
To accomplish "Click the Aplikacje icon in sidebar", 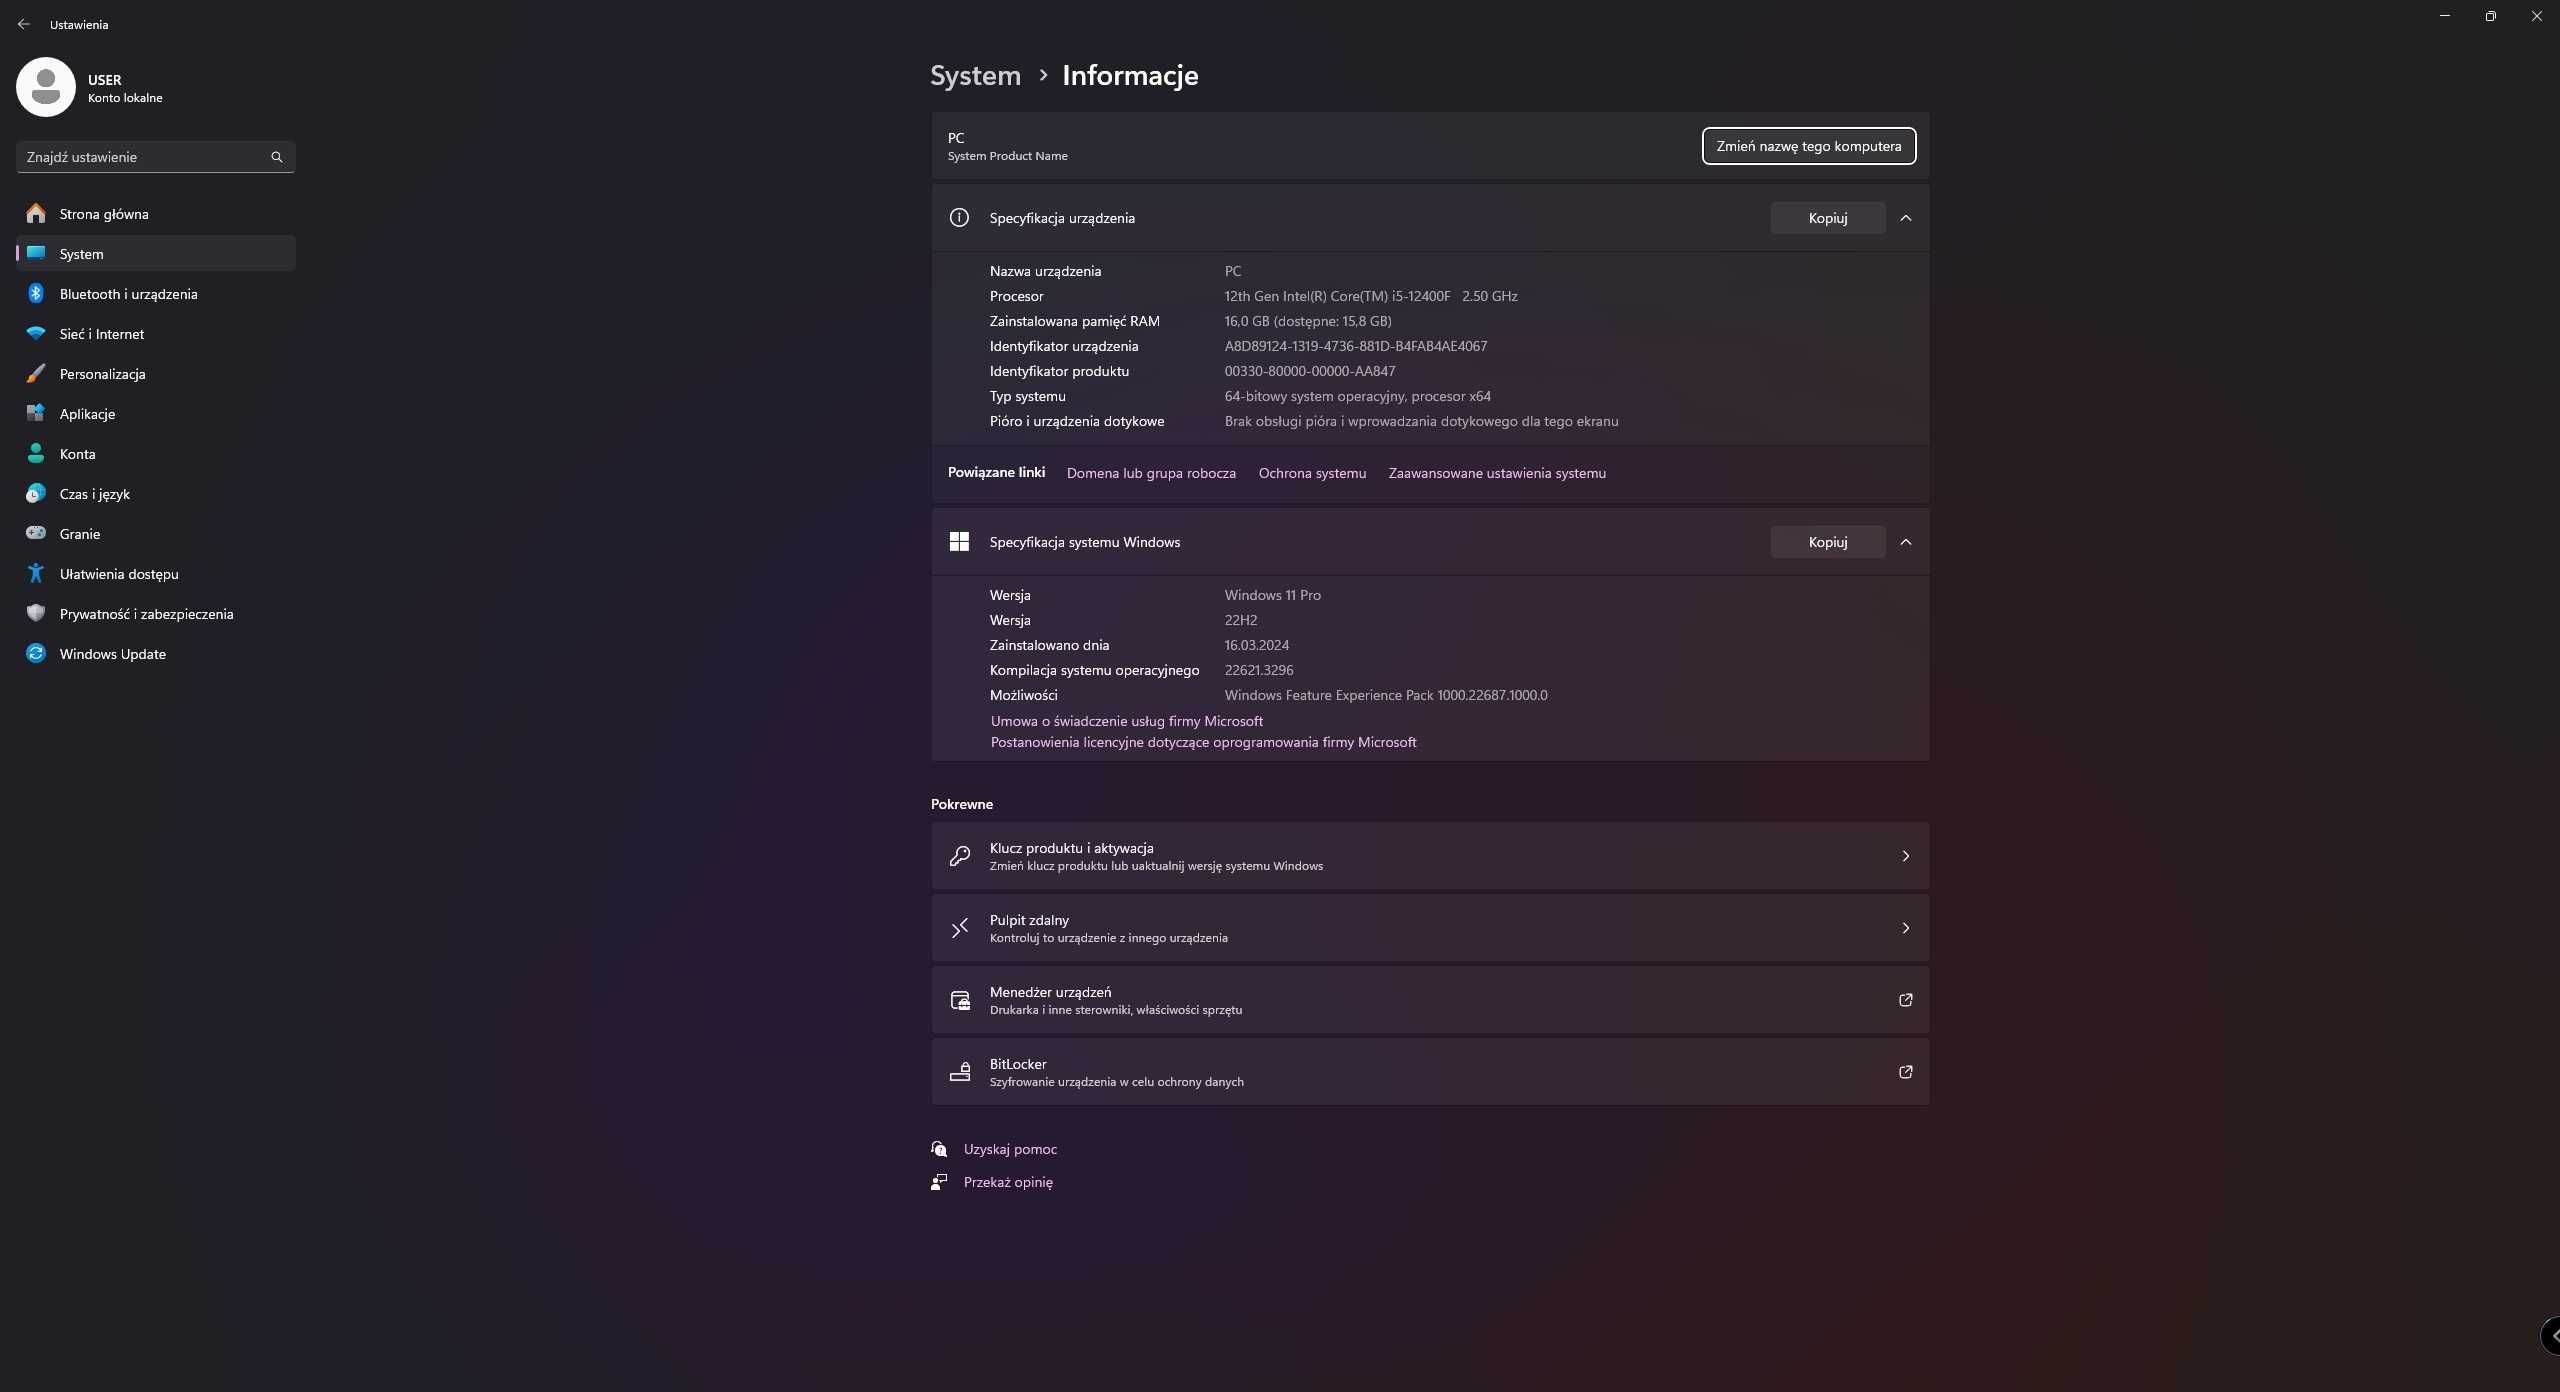I will pos(36,413).
